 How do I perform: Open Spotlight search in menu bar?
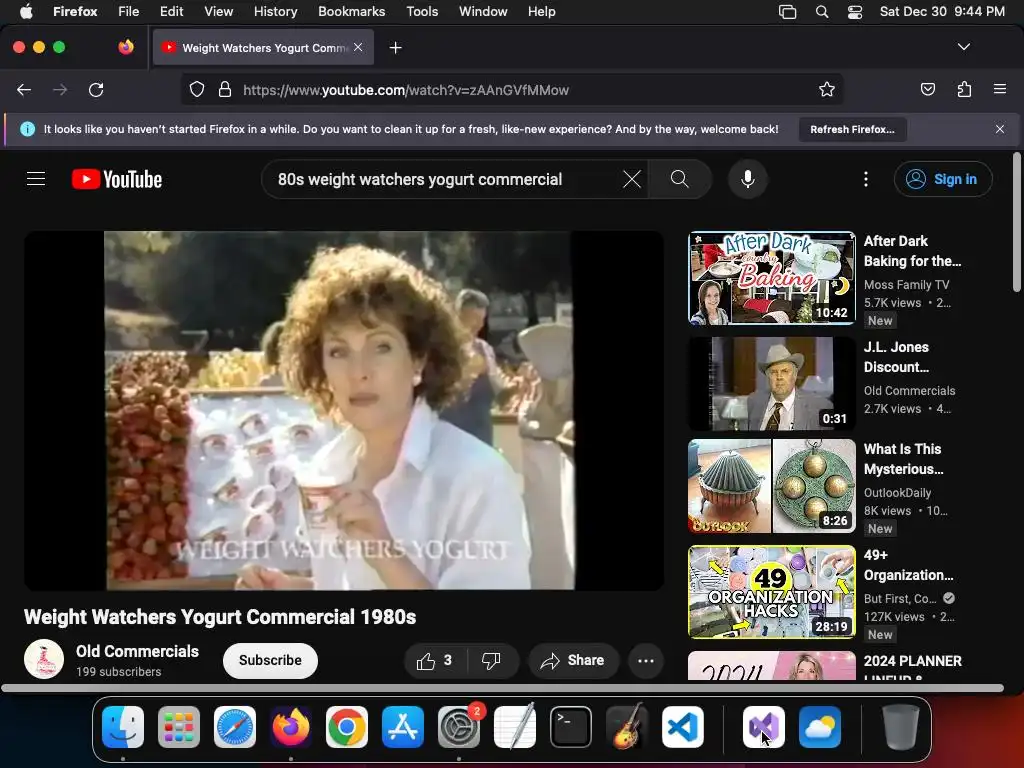822,12
